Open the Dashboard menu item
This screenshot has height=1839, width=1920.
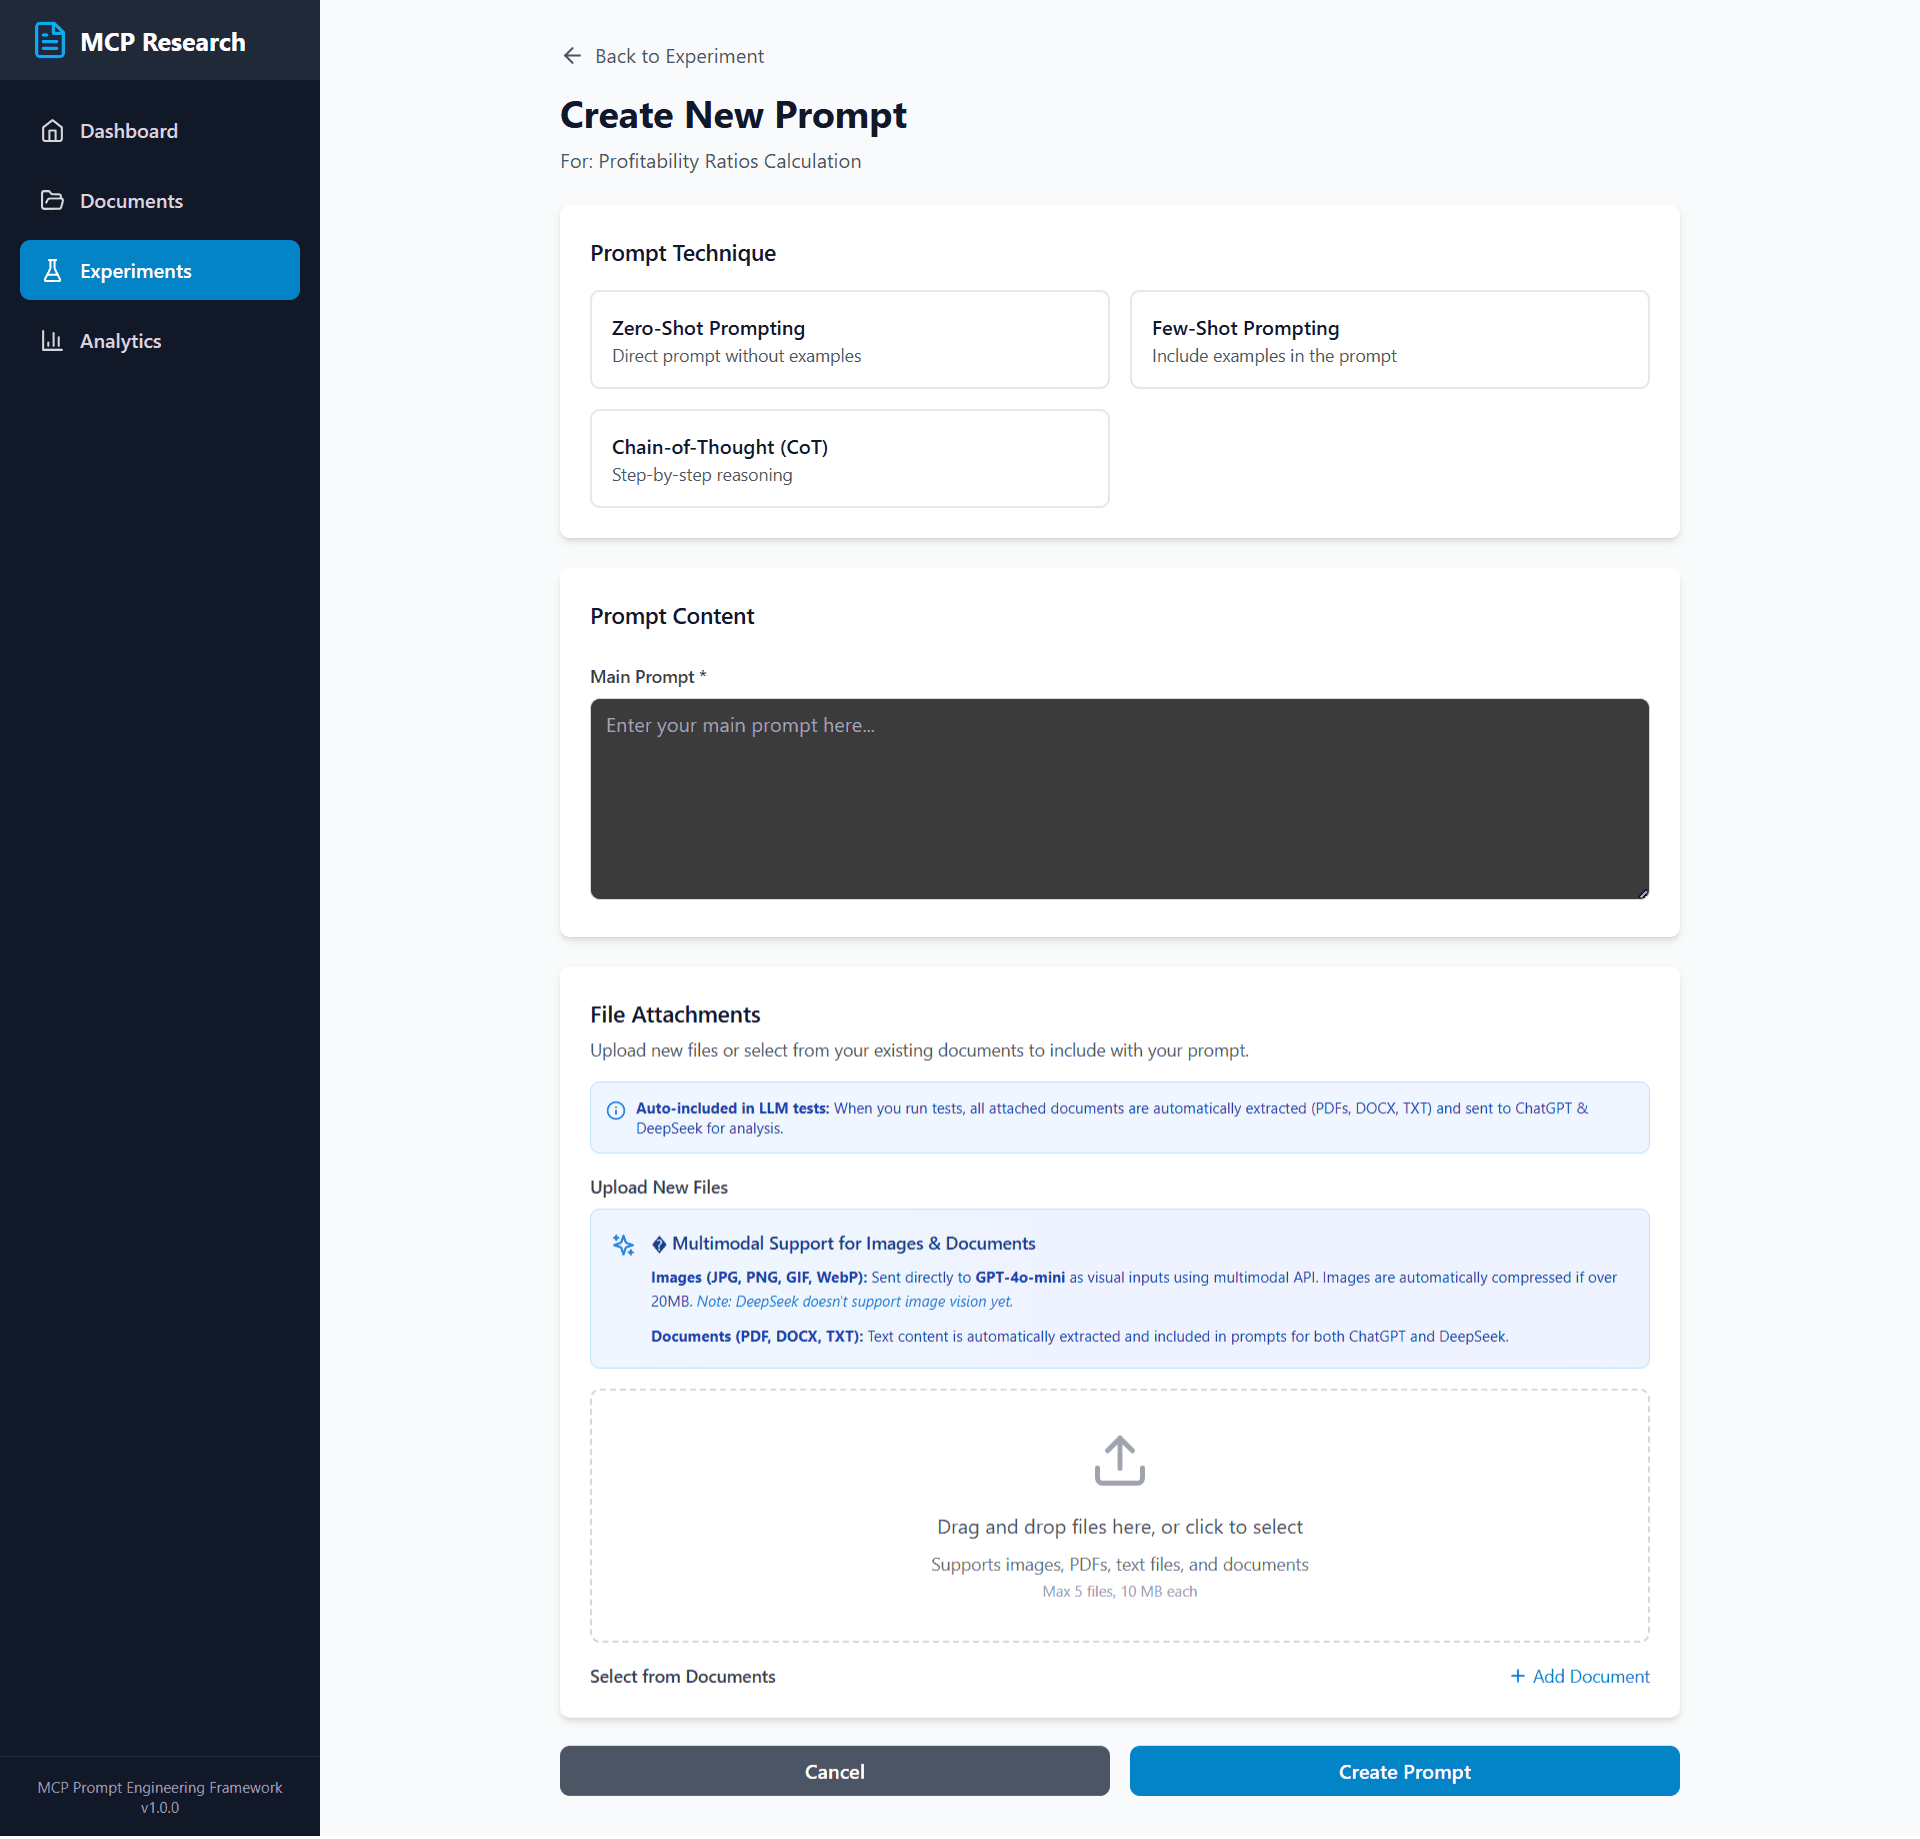129,131
